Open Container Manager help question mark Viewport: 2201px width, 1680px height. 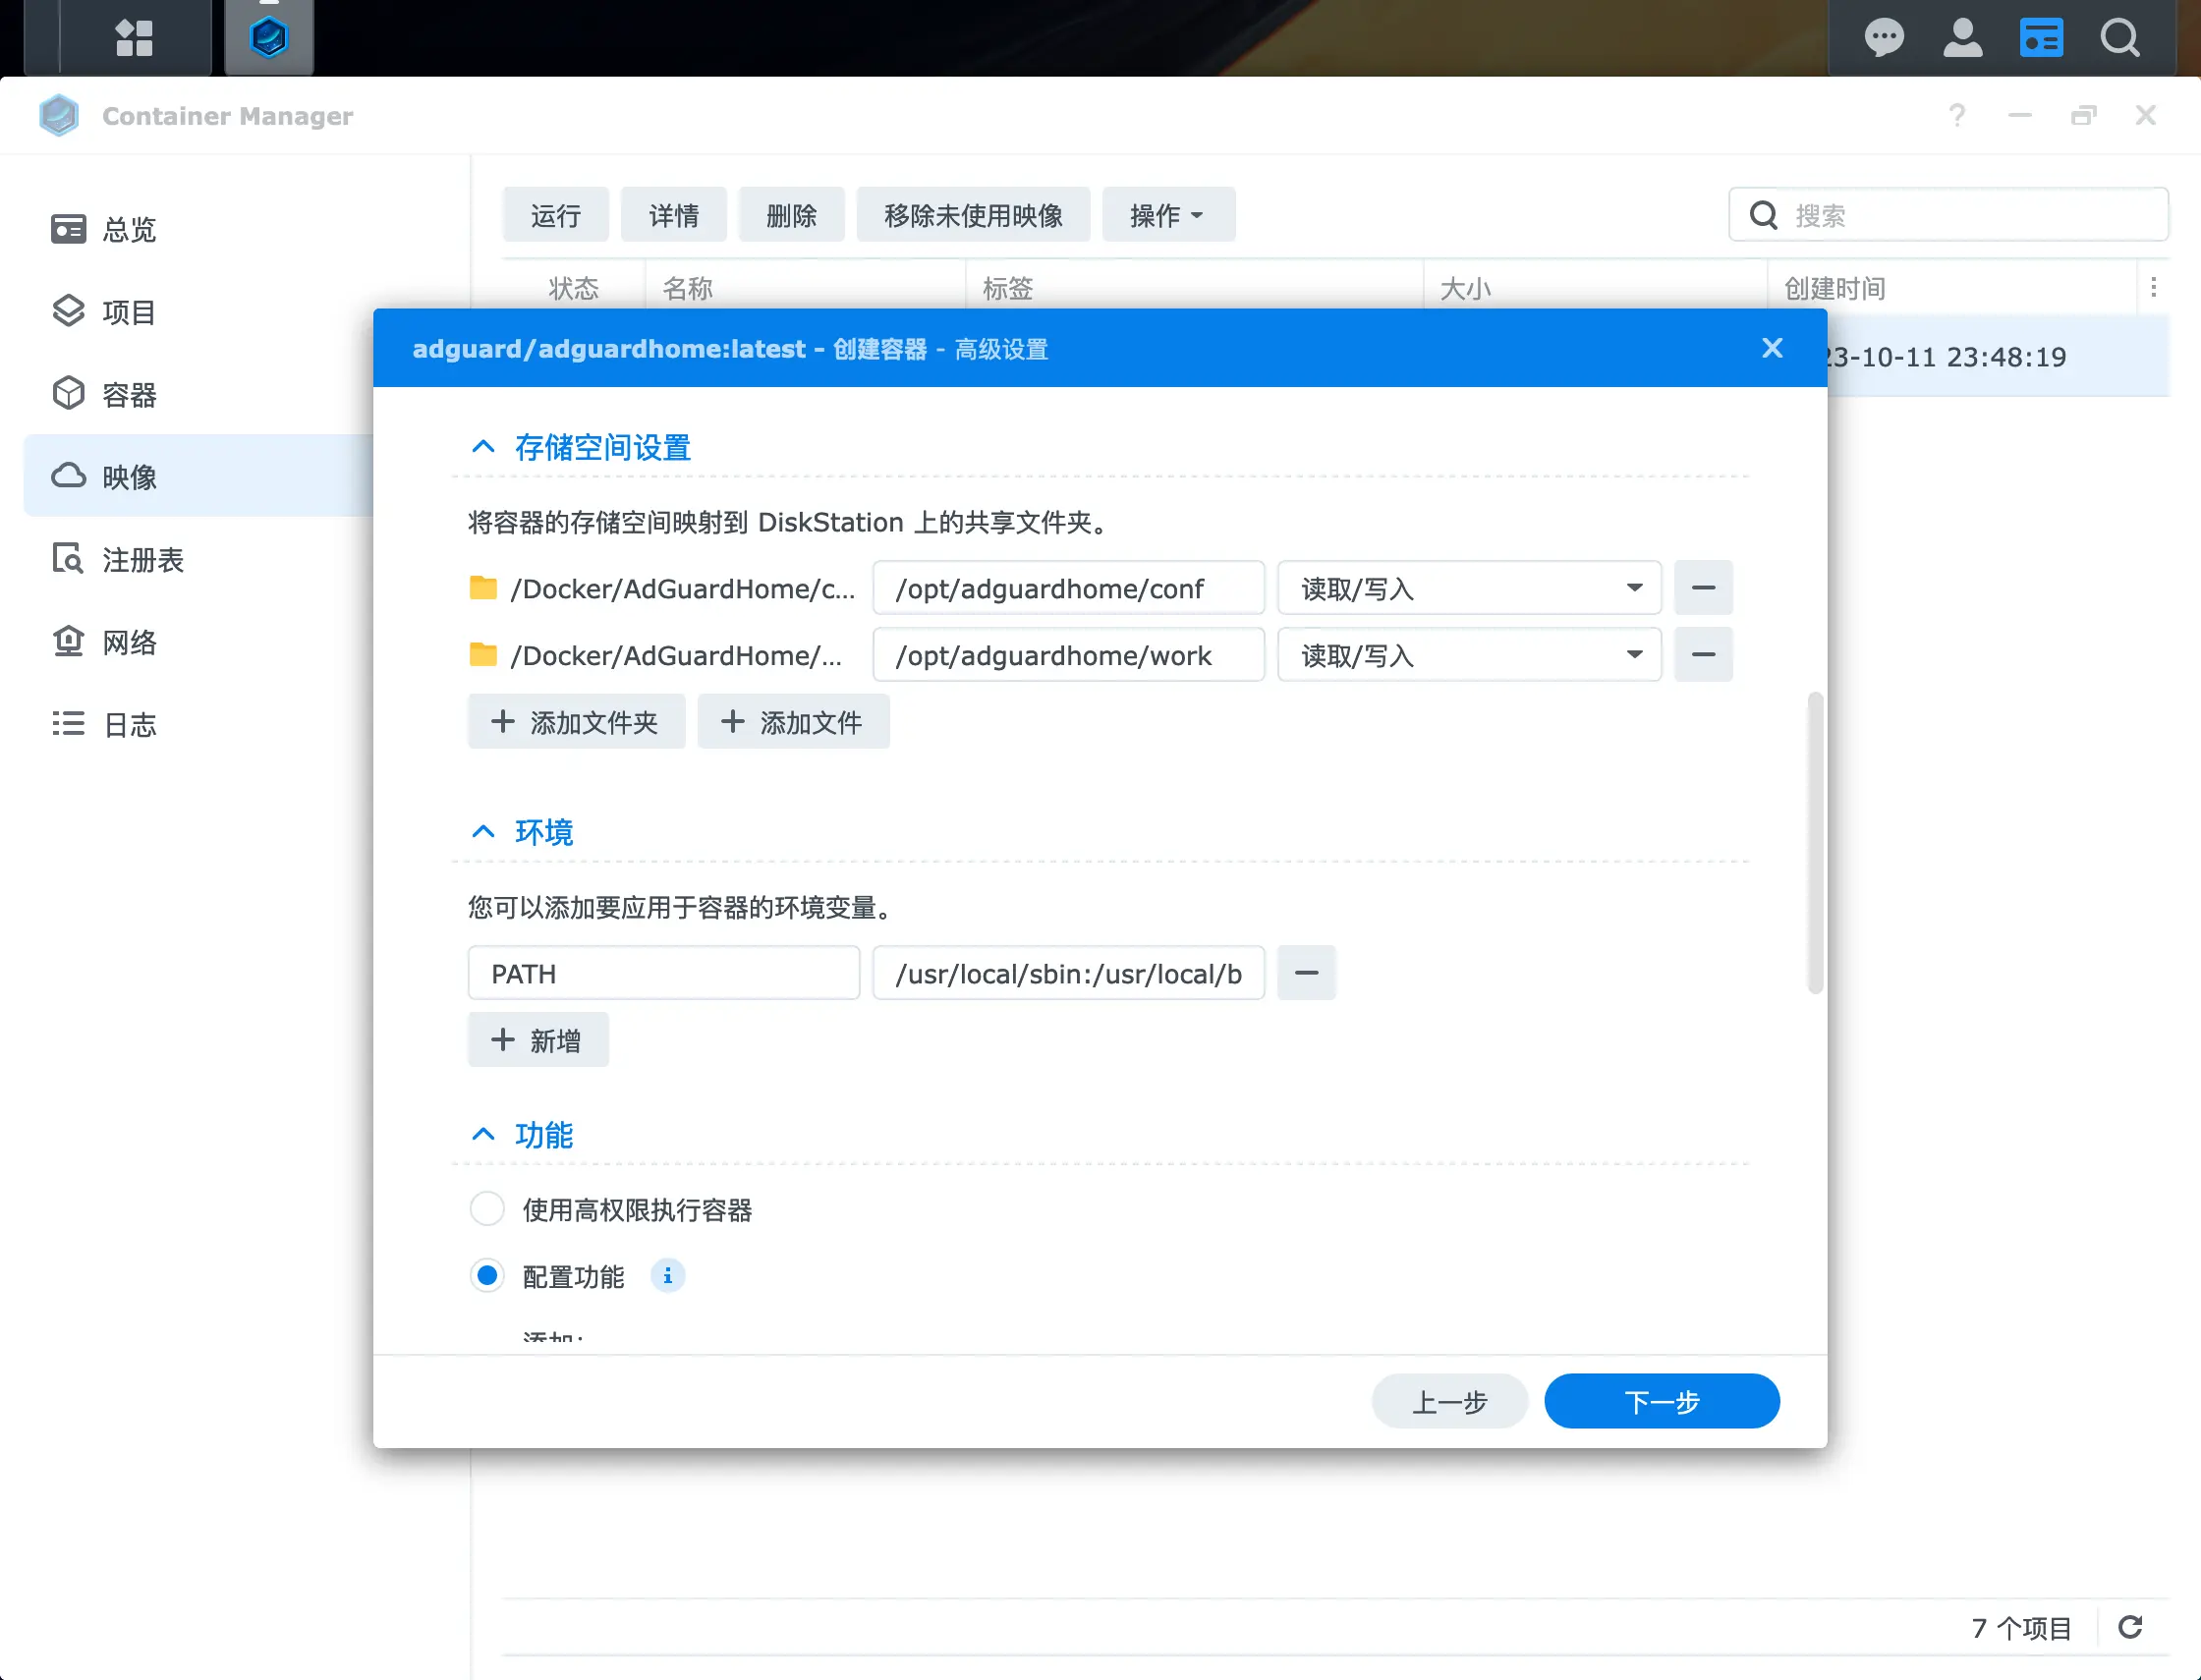click(x=1957, y=116)
